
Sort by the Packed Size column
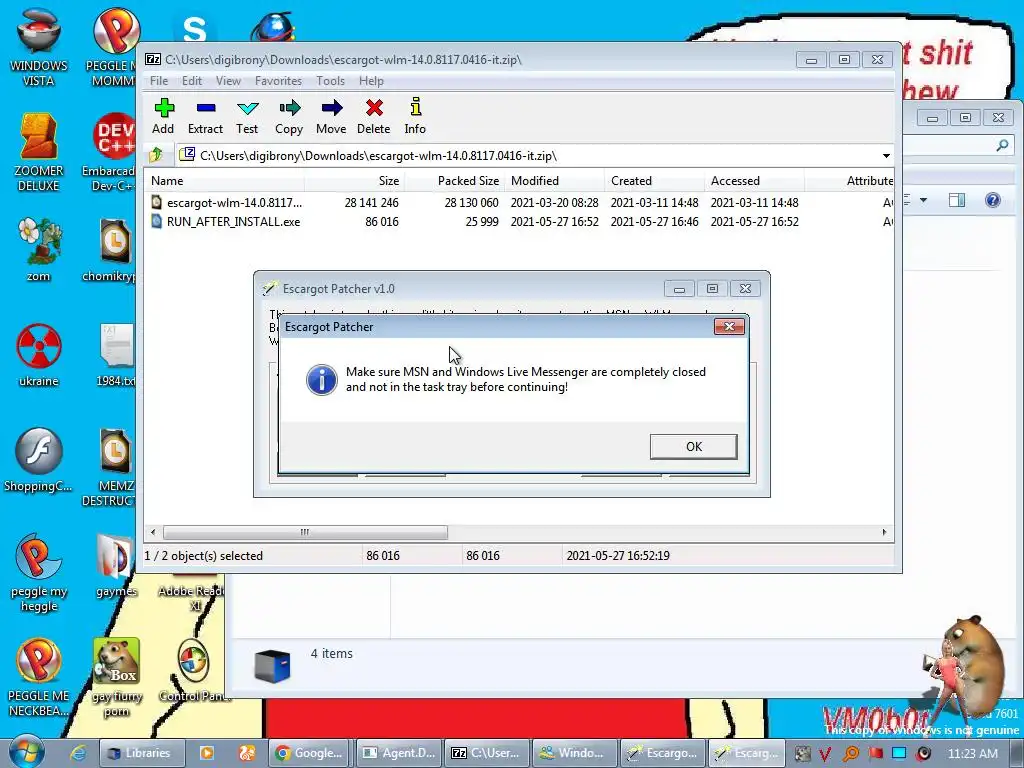455,181
